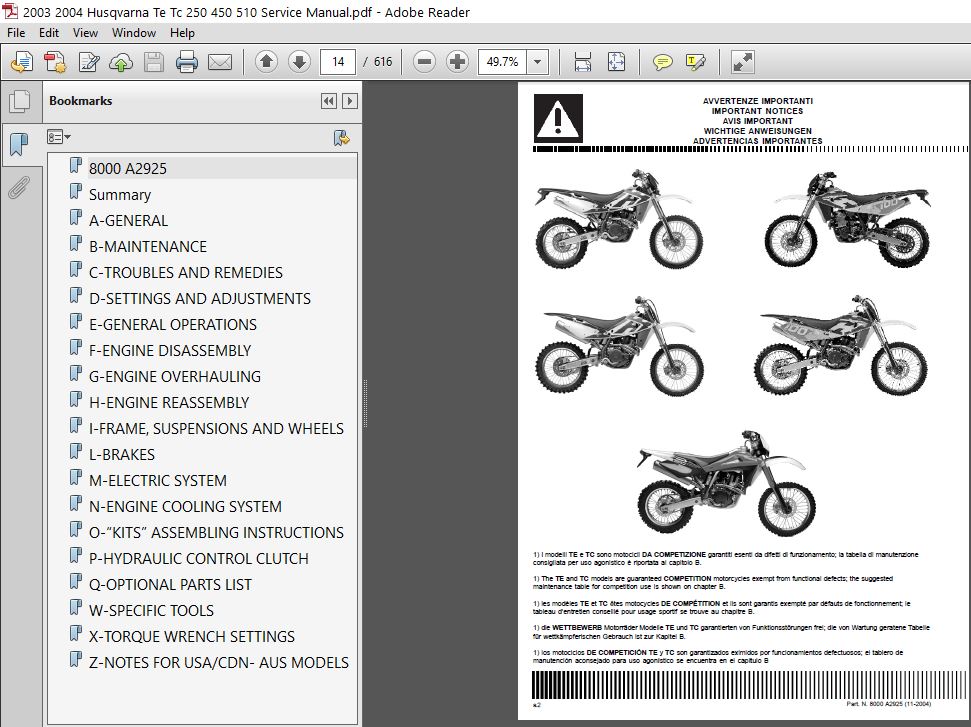The width and height of the screenshot is (971, 727).
Task: Open W-SPECIFIC TOOLS bookmark
Action: (152, 611)
